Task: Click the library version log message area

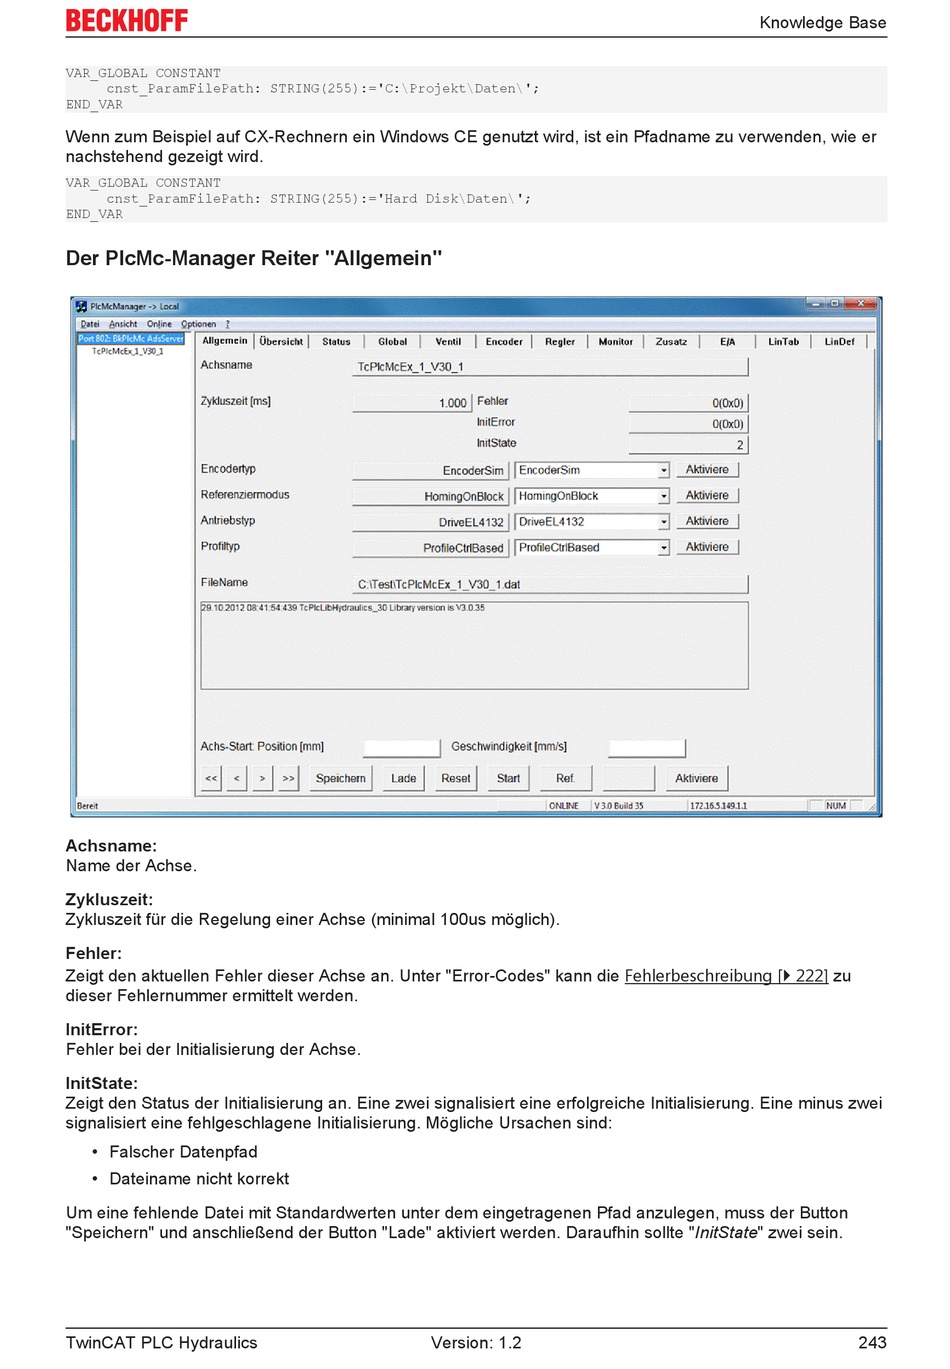Action: (474, 645)
